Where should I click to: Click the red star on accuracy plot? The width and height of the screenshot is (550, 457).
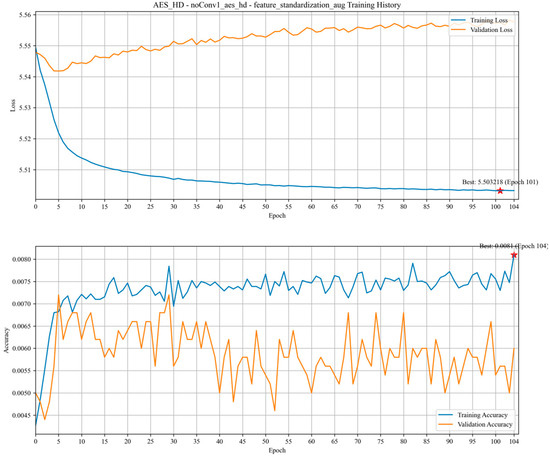pyautogui.click(x=514, y=255)
